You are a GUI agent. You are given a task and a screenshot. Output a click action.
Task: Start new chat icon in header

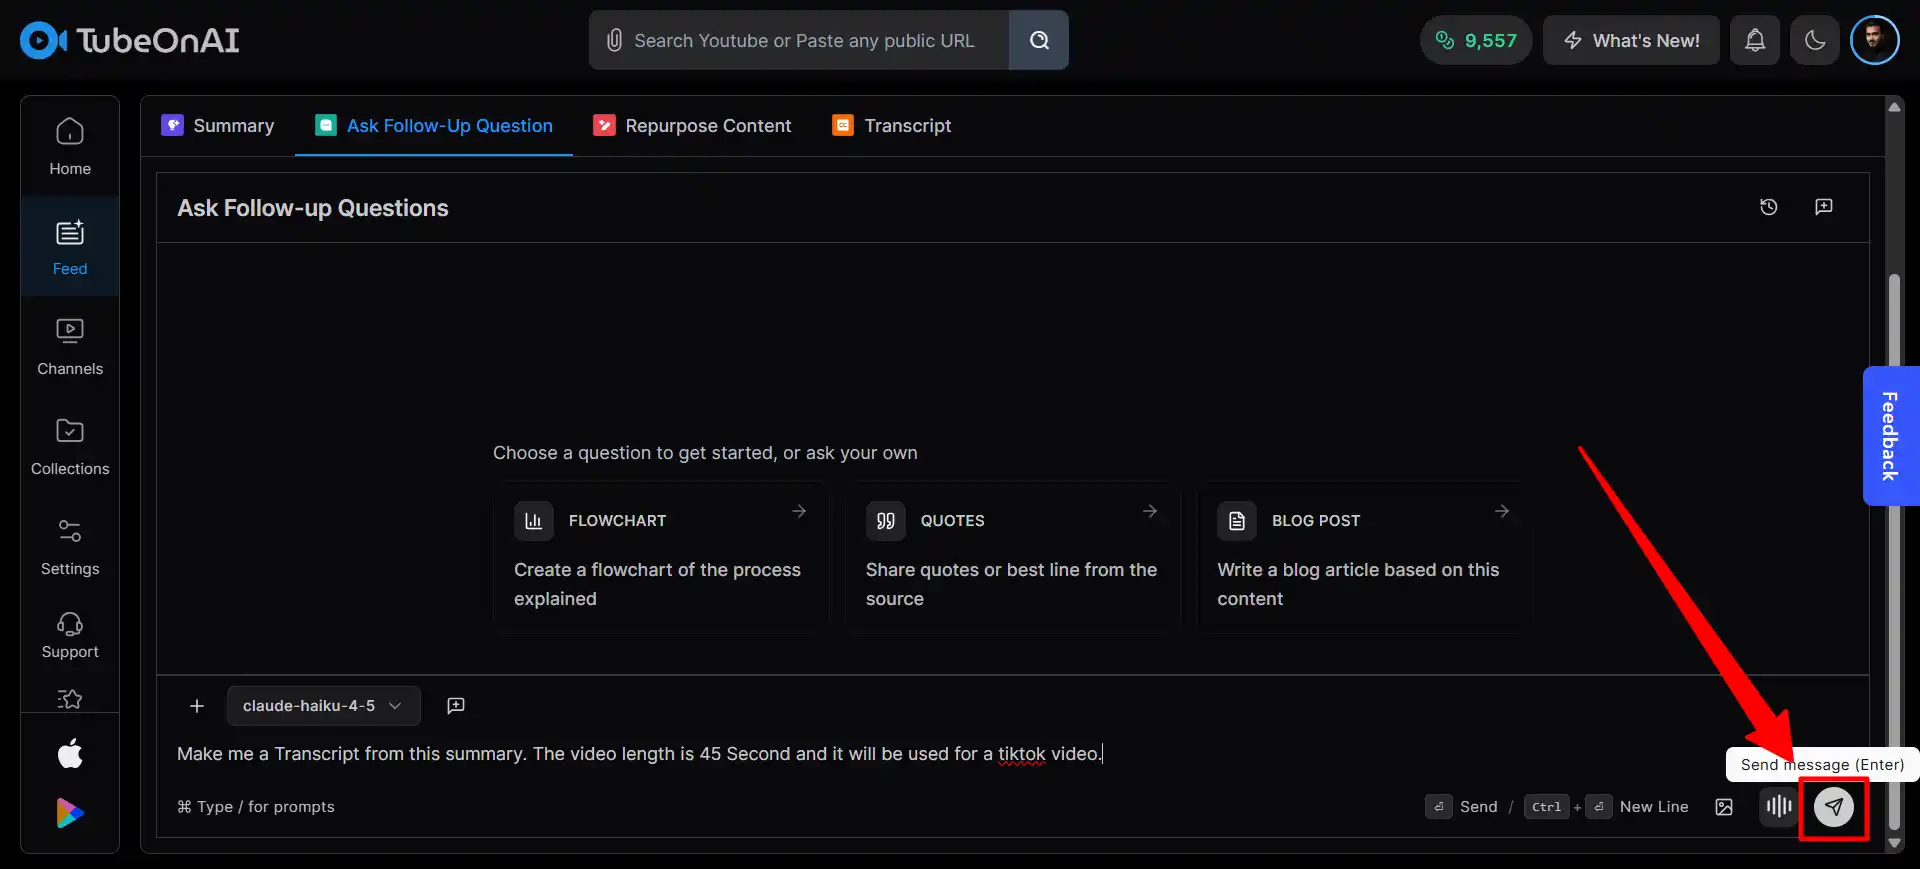click(x=1823, y=207)
